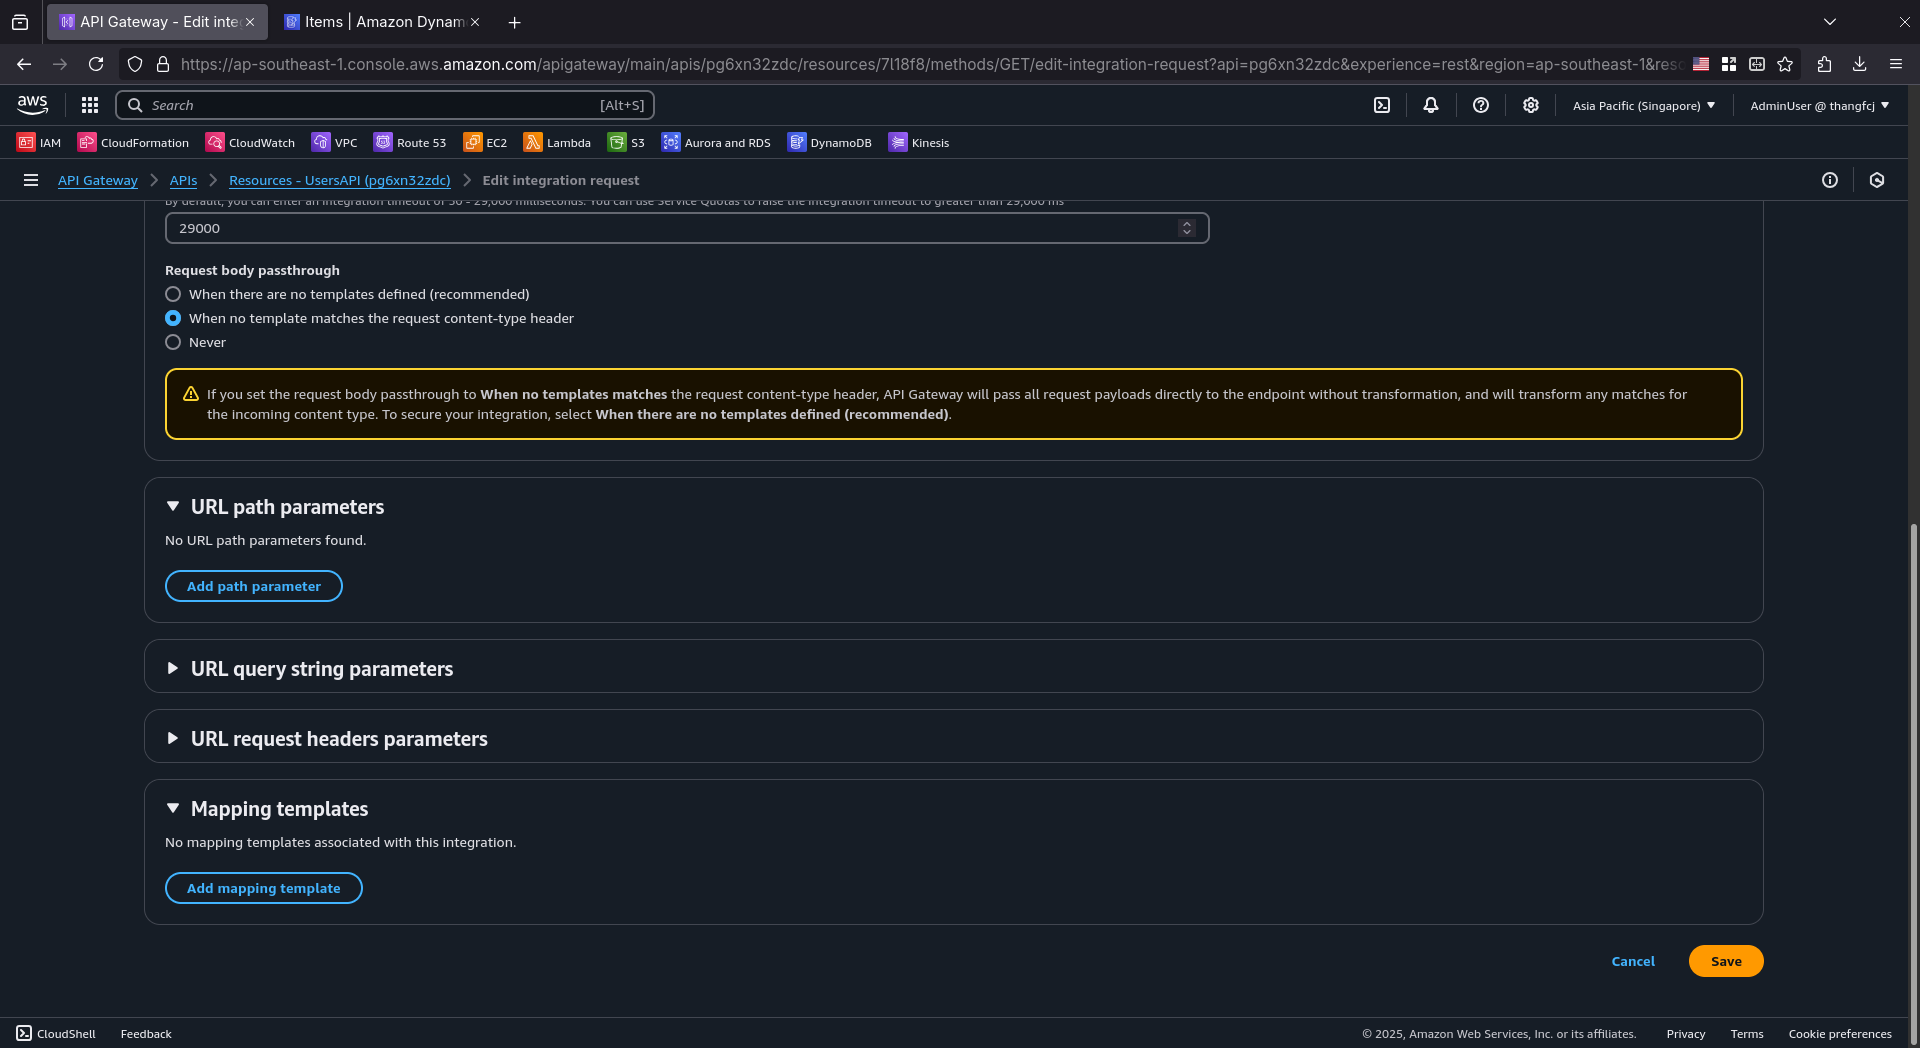Open the Privacy footer link
This screenshot has height=1048, width=1920.
point(1686,1034)
